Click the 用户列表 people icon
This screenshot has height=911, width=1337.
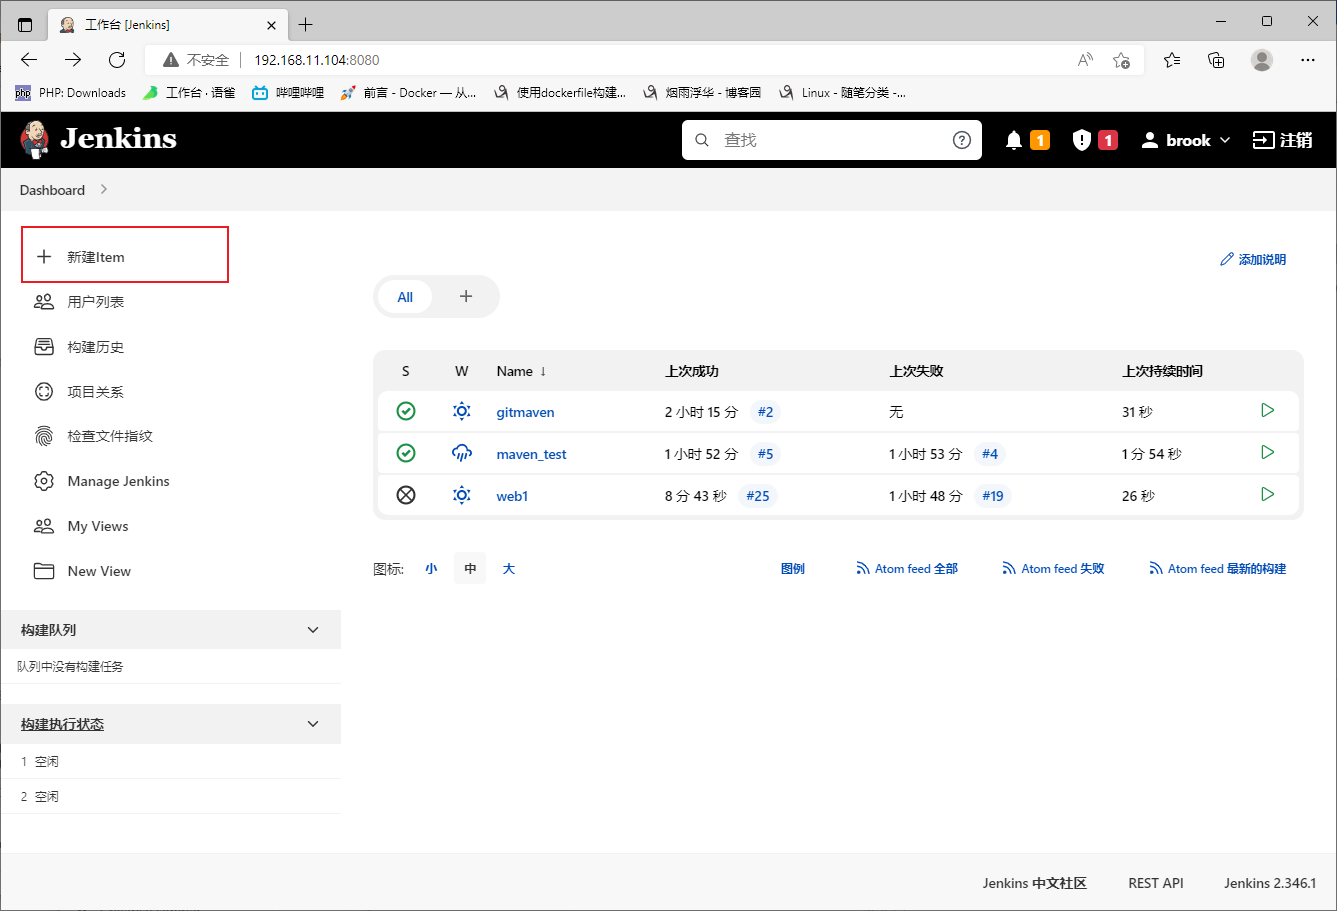[44, 302]
